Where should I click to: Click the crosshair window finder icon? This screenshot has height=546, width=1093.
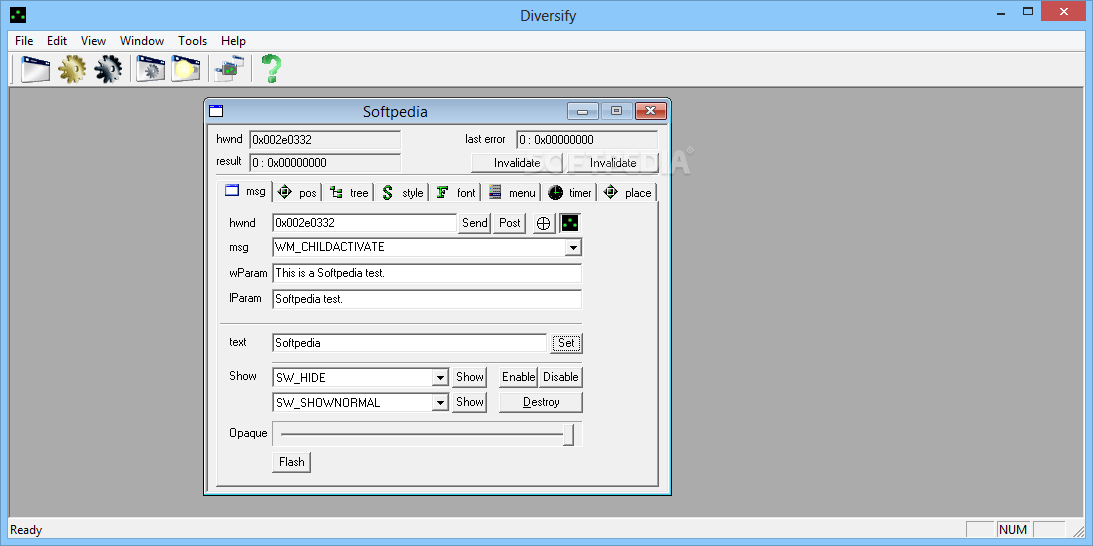pyautogui.click(x=544, y=223)
